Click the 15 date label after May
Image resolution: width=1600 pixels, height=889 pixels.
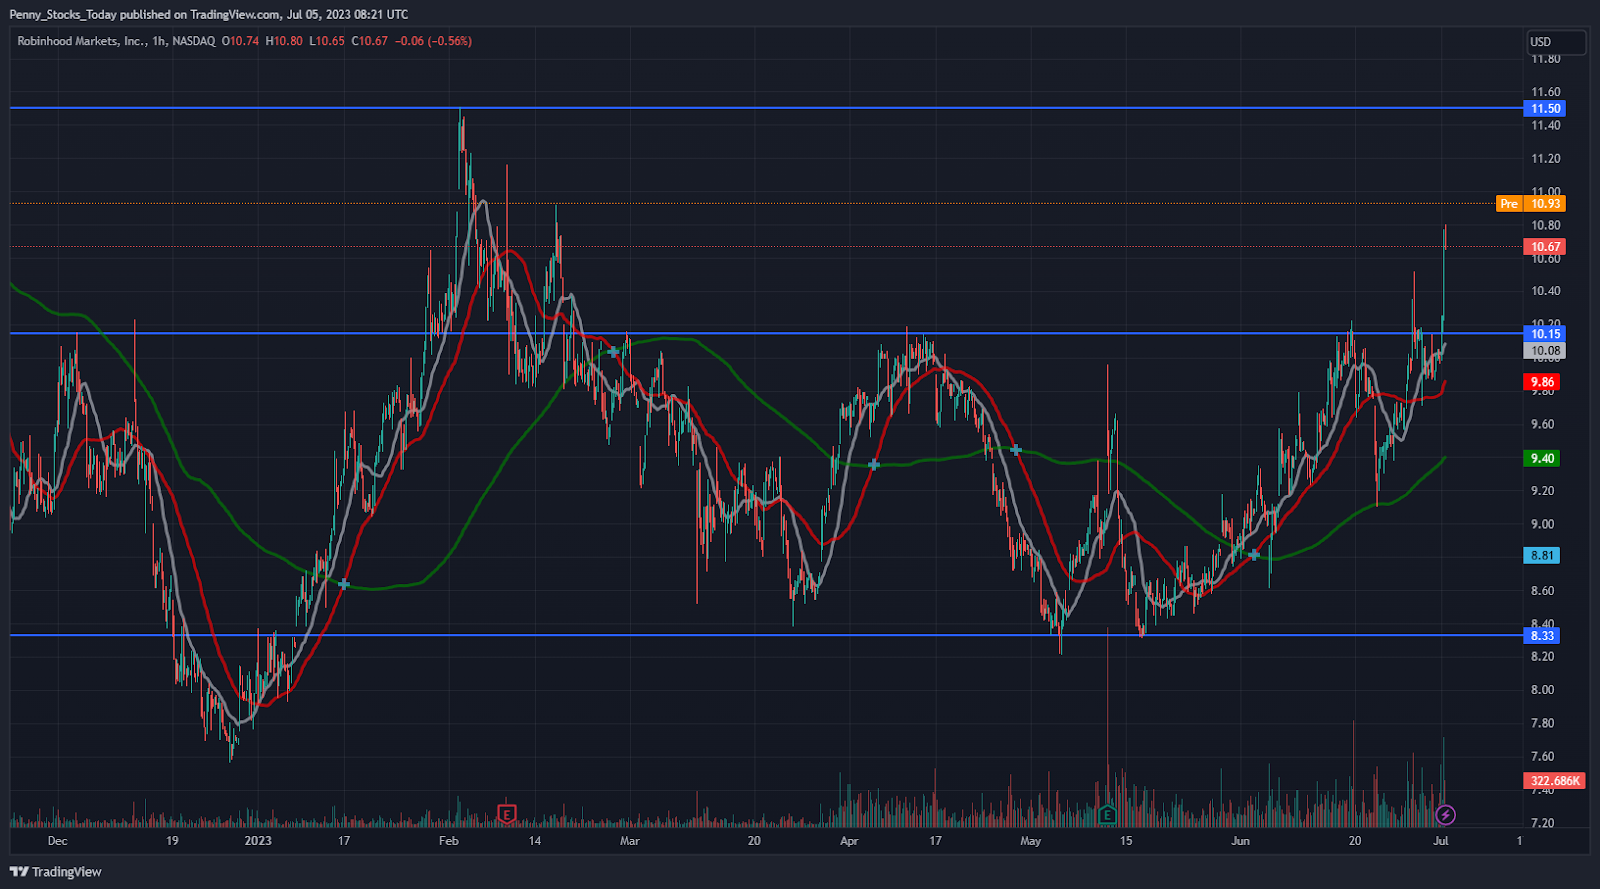(x=1126, y=841)
